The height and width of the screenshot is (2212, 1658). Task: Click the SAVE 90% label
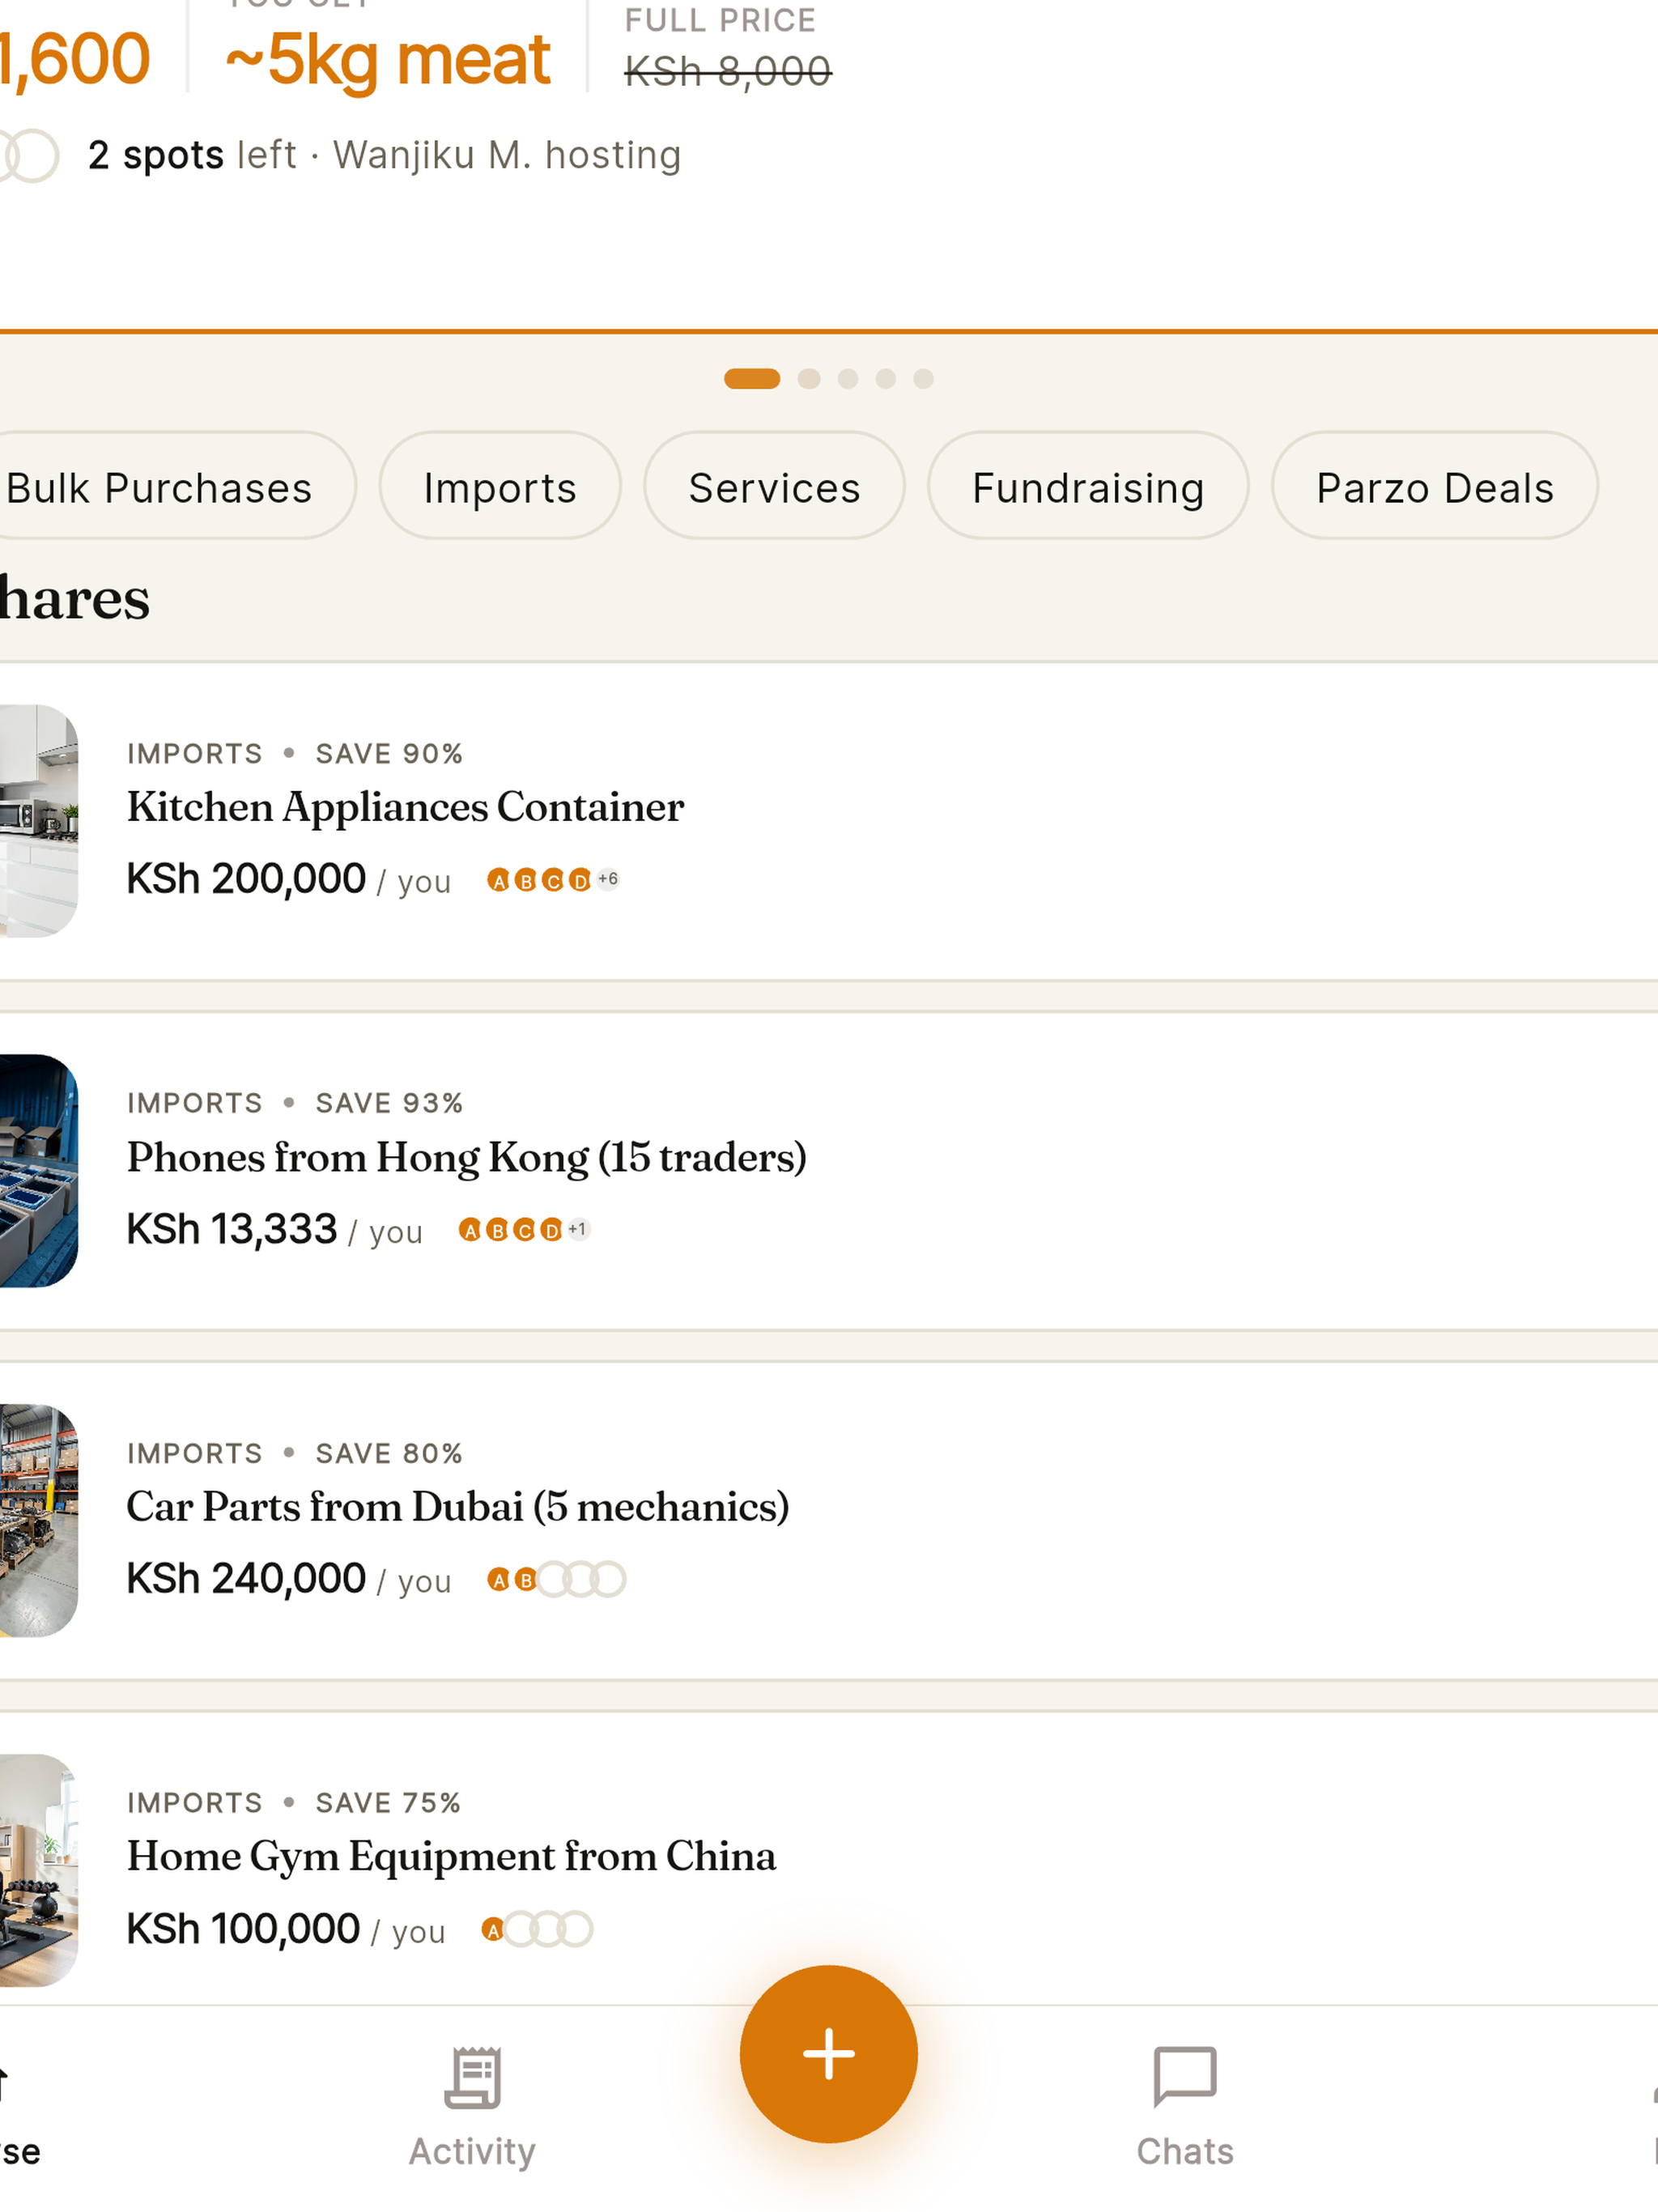point(389,754)
